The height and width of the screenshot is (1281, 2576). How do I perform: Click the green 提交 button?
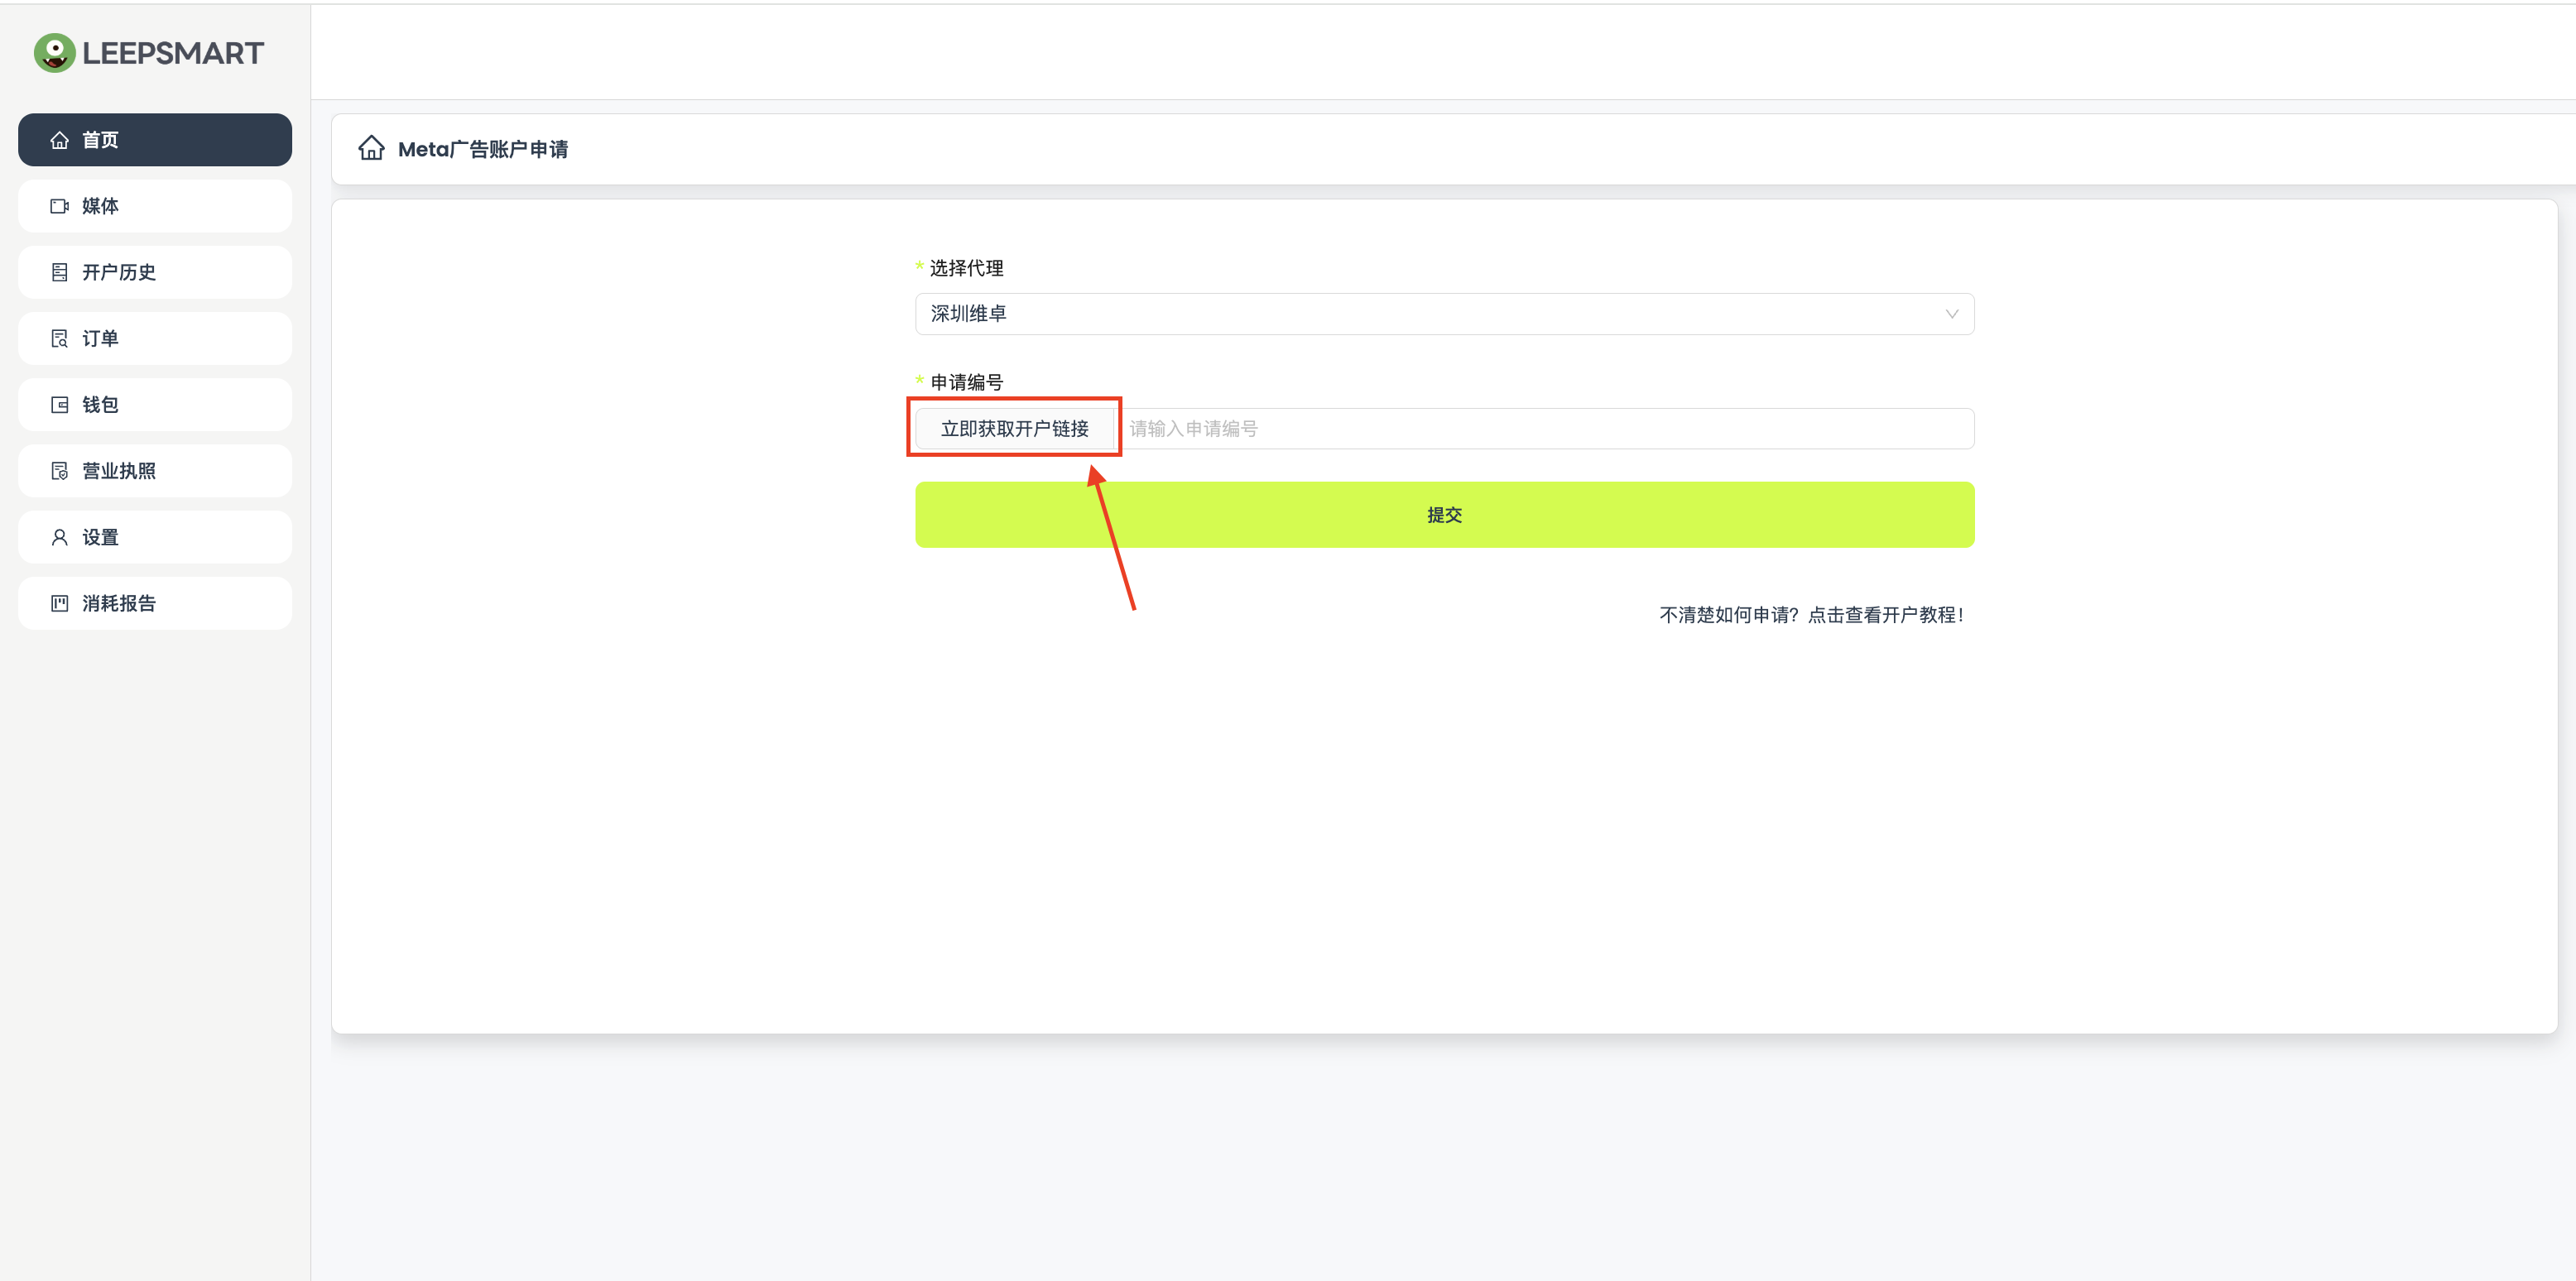tap(1444, 515)
